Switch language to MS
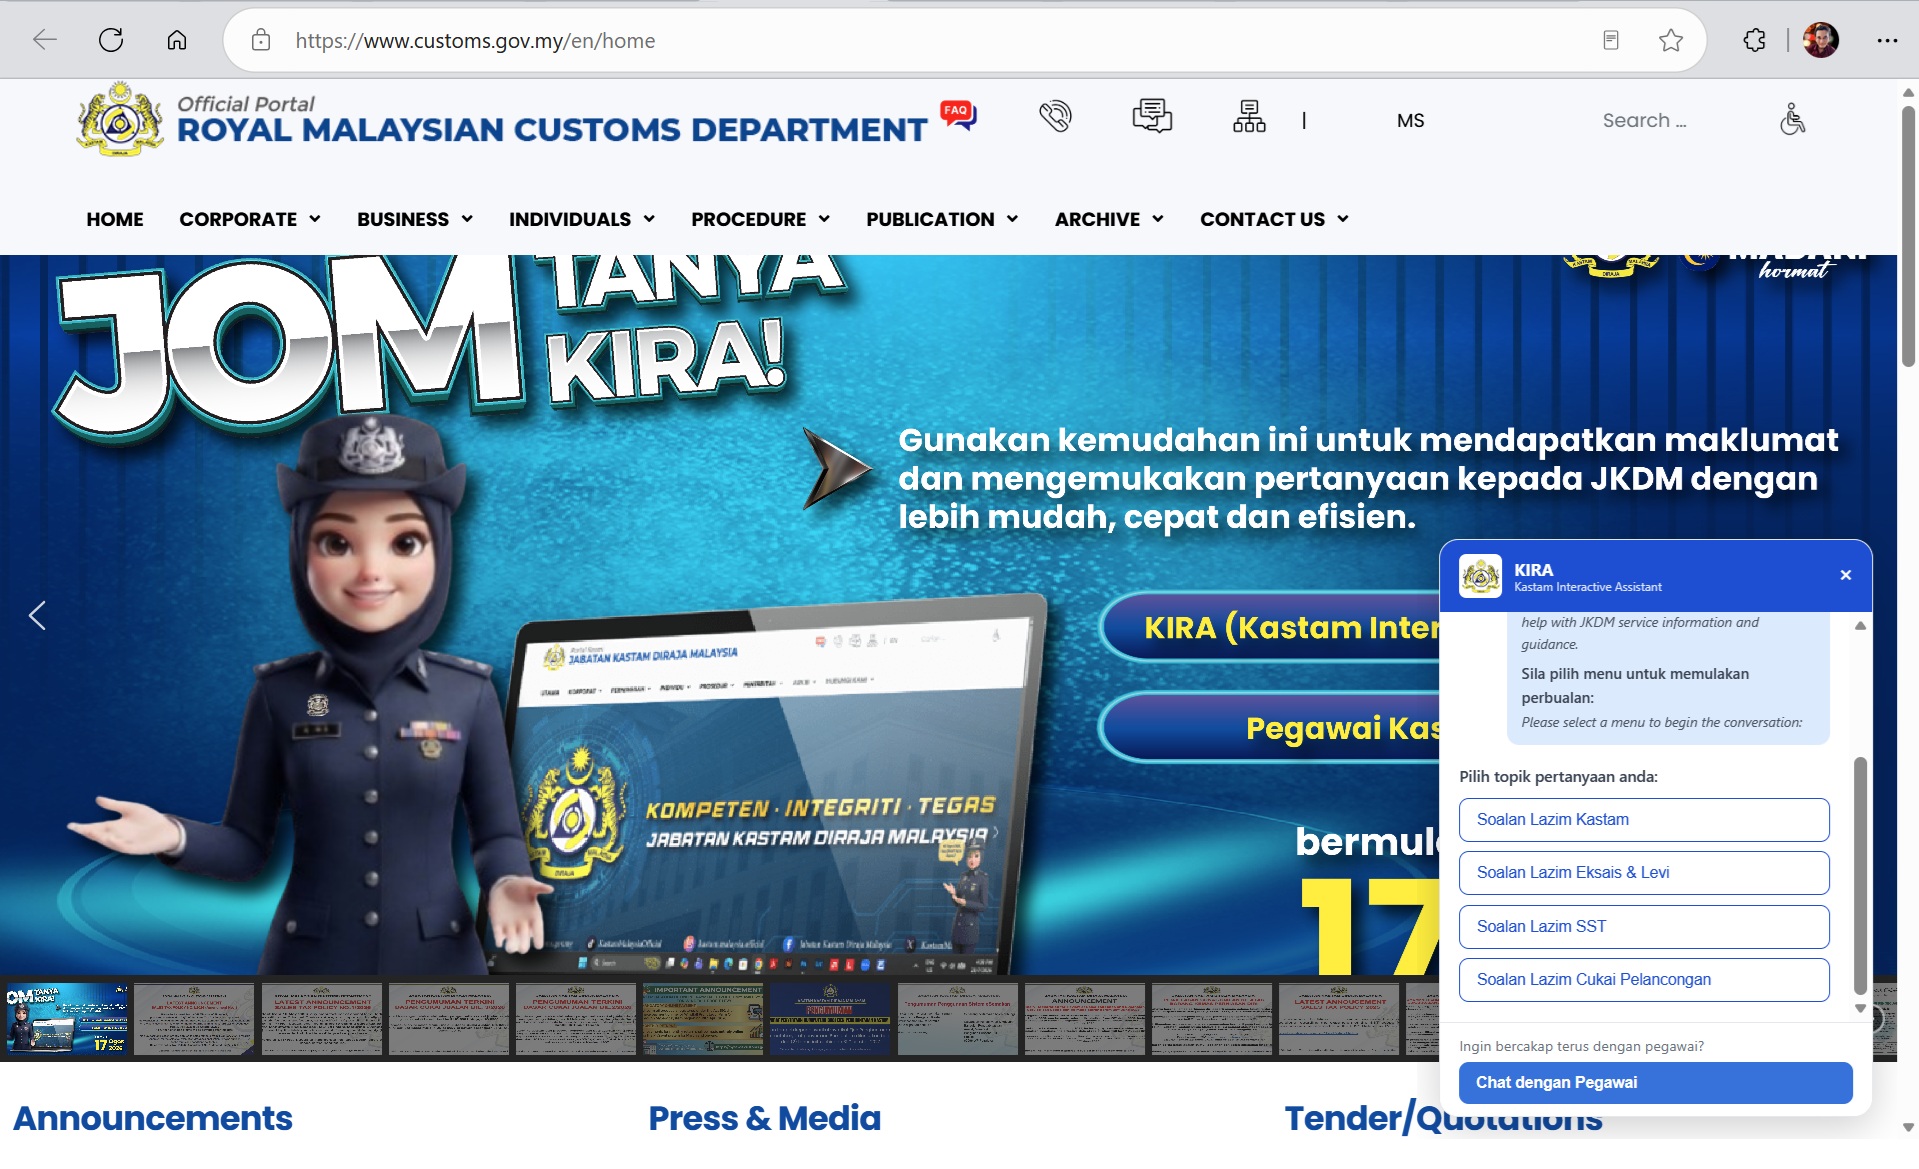Screen dimensions: 1919x1169 [x=1411, y=121]
